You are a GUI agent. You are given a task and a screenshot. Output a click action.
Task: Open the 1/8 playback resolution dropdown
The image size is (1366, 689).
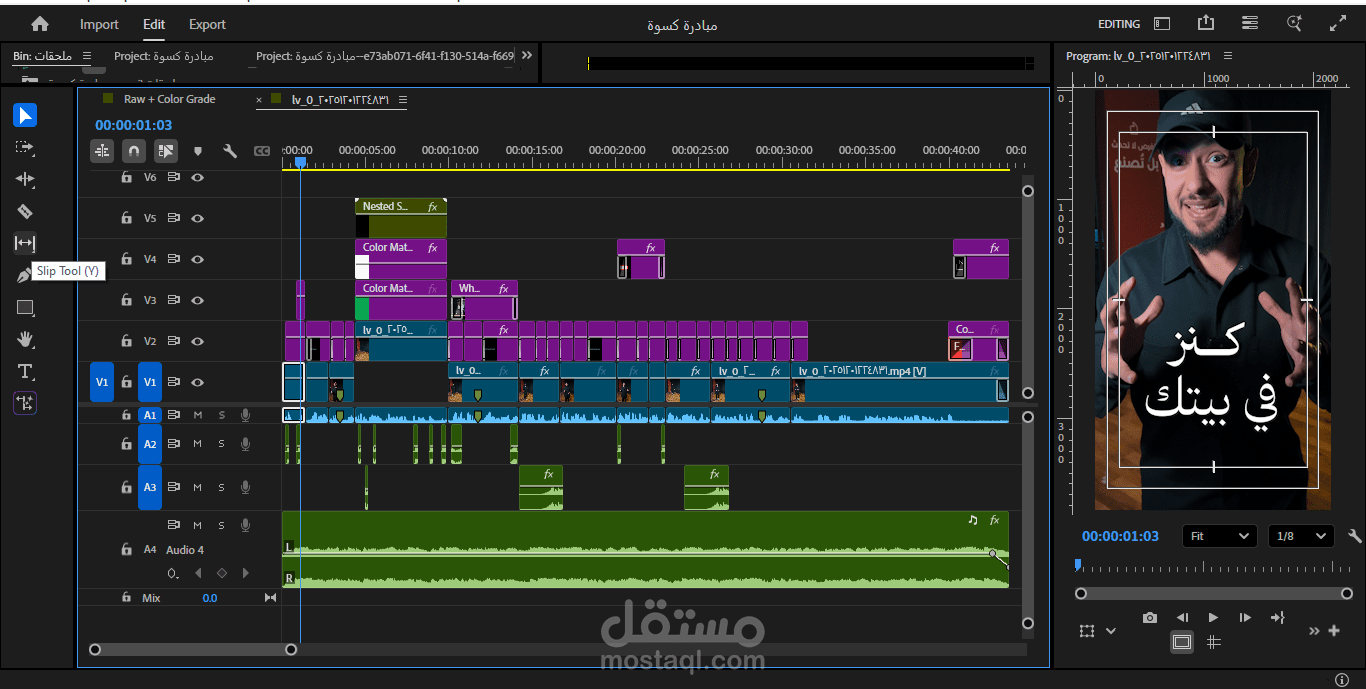(x=1300, y=536)
